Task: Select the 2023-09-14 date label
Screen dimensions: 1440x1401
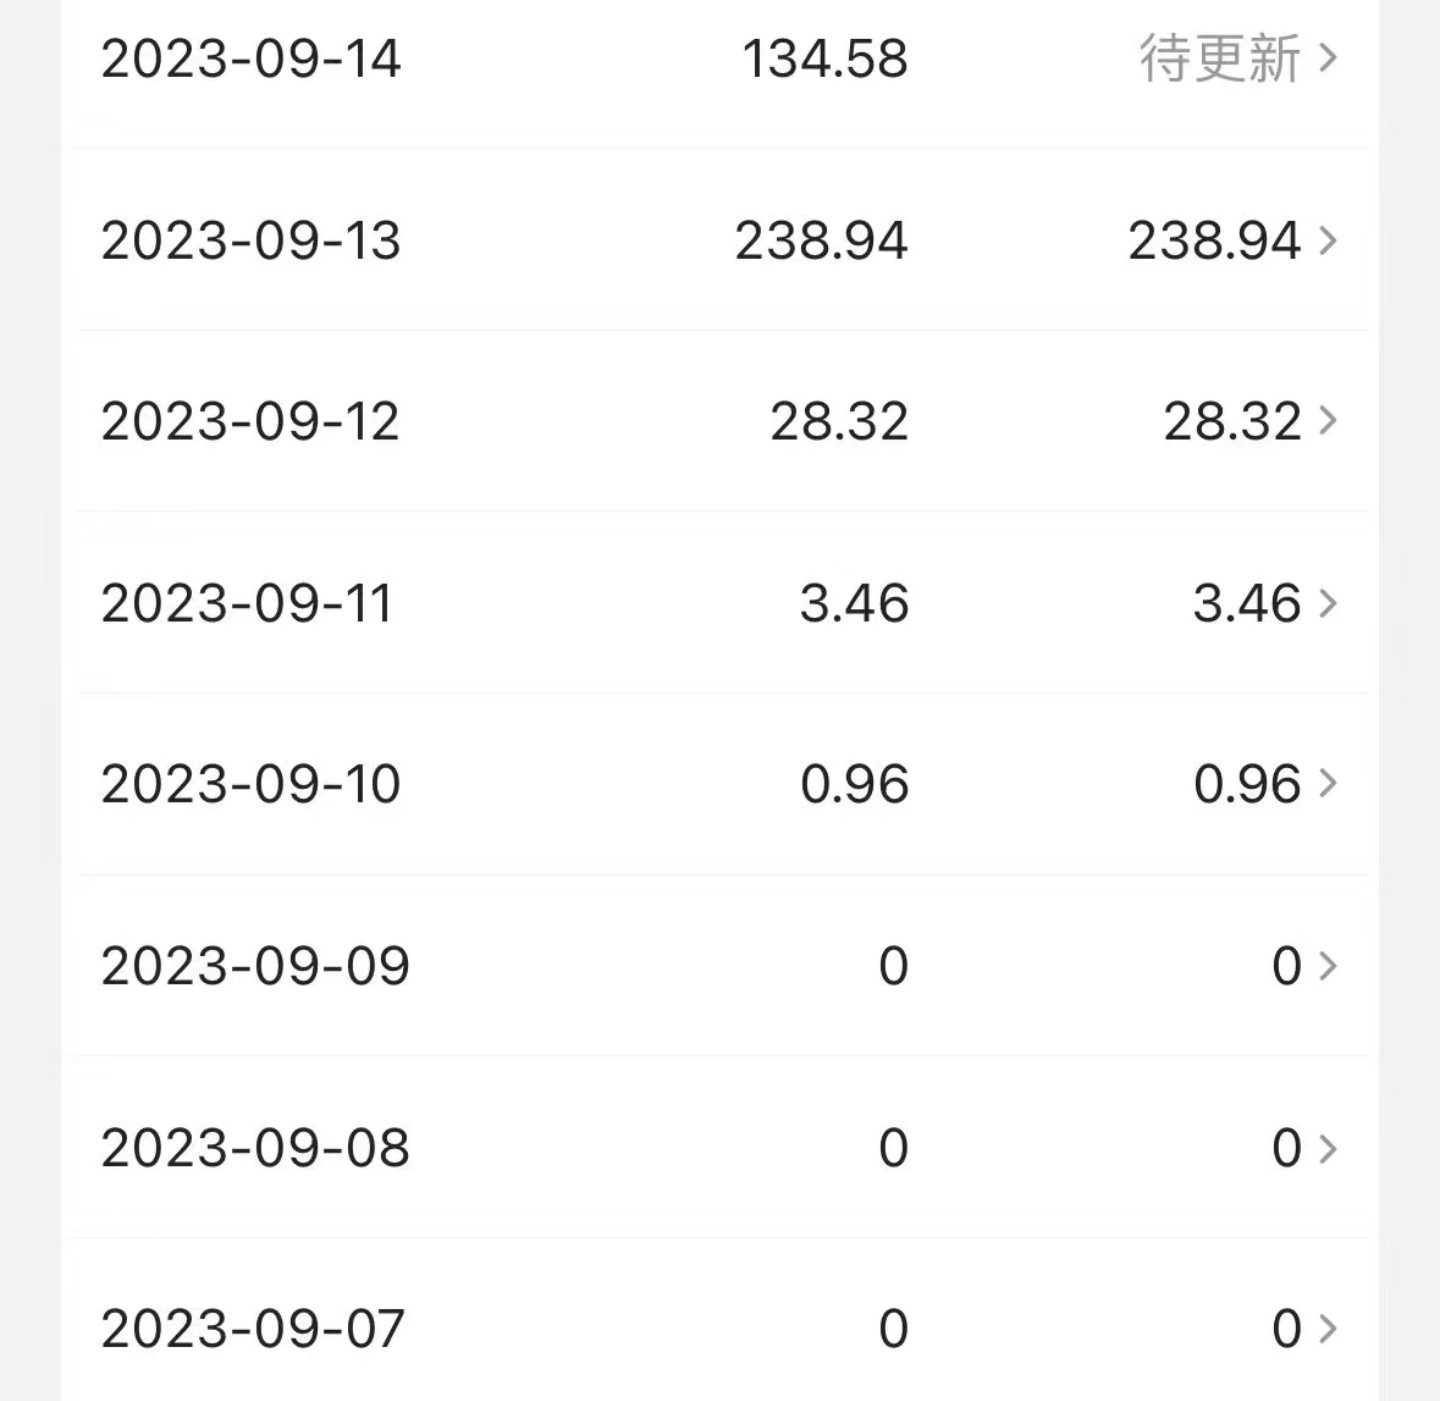Action: (x=251, y=58)
